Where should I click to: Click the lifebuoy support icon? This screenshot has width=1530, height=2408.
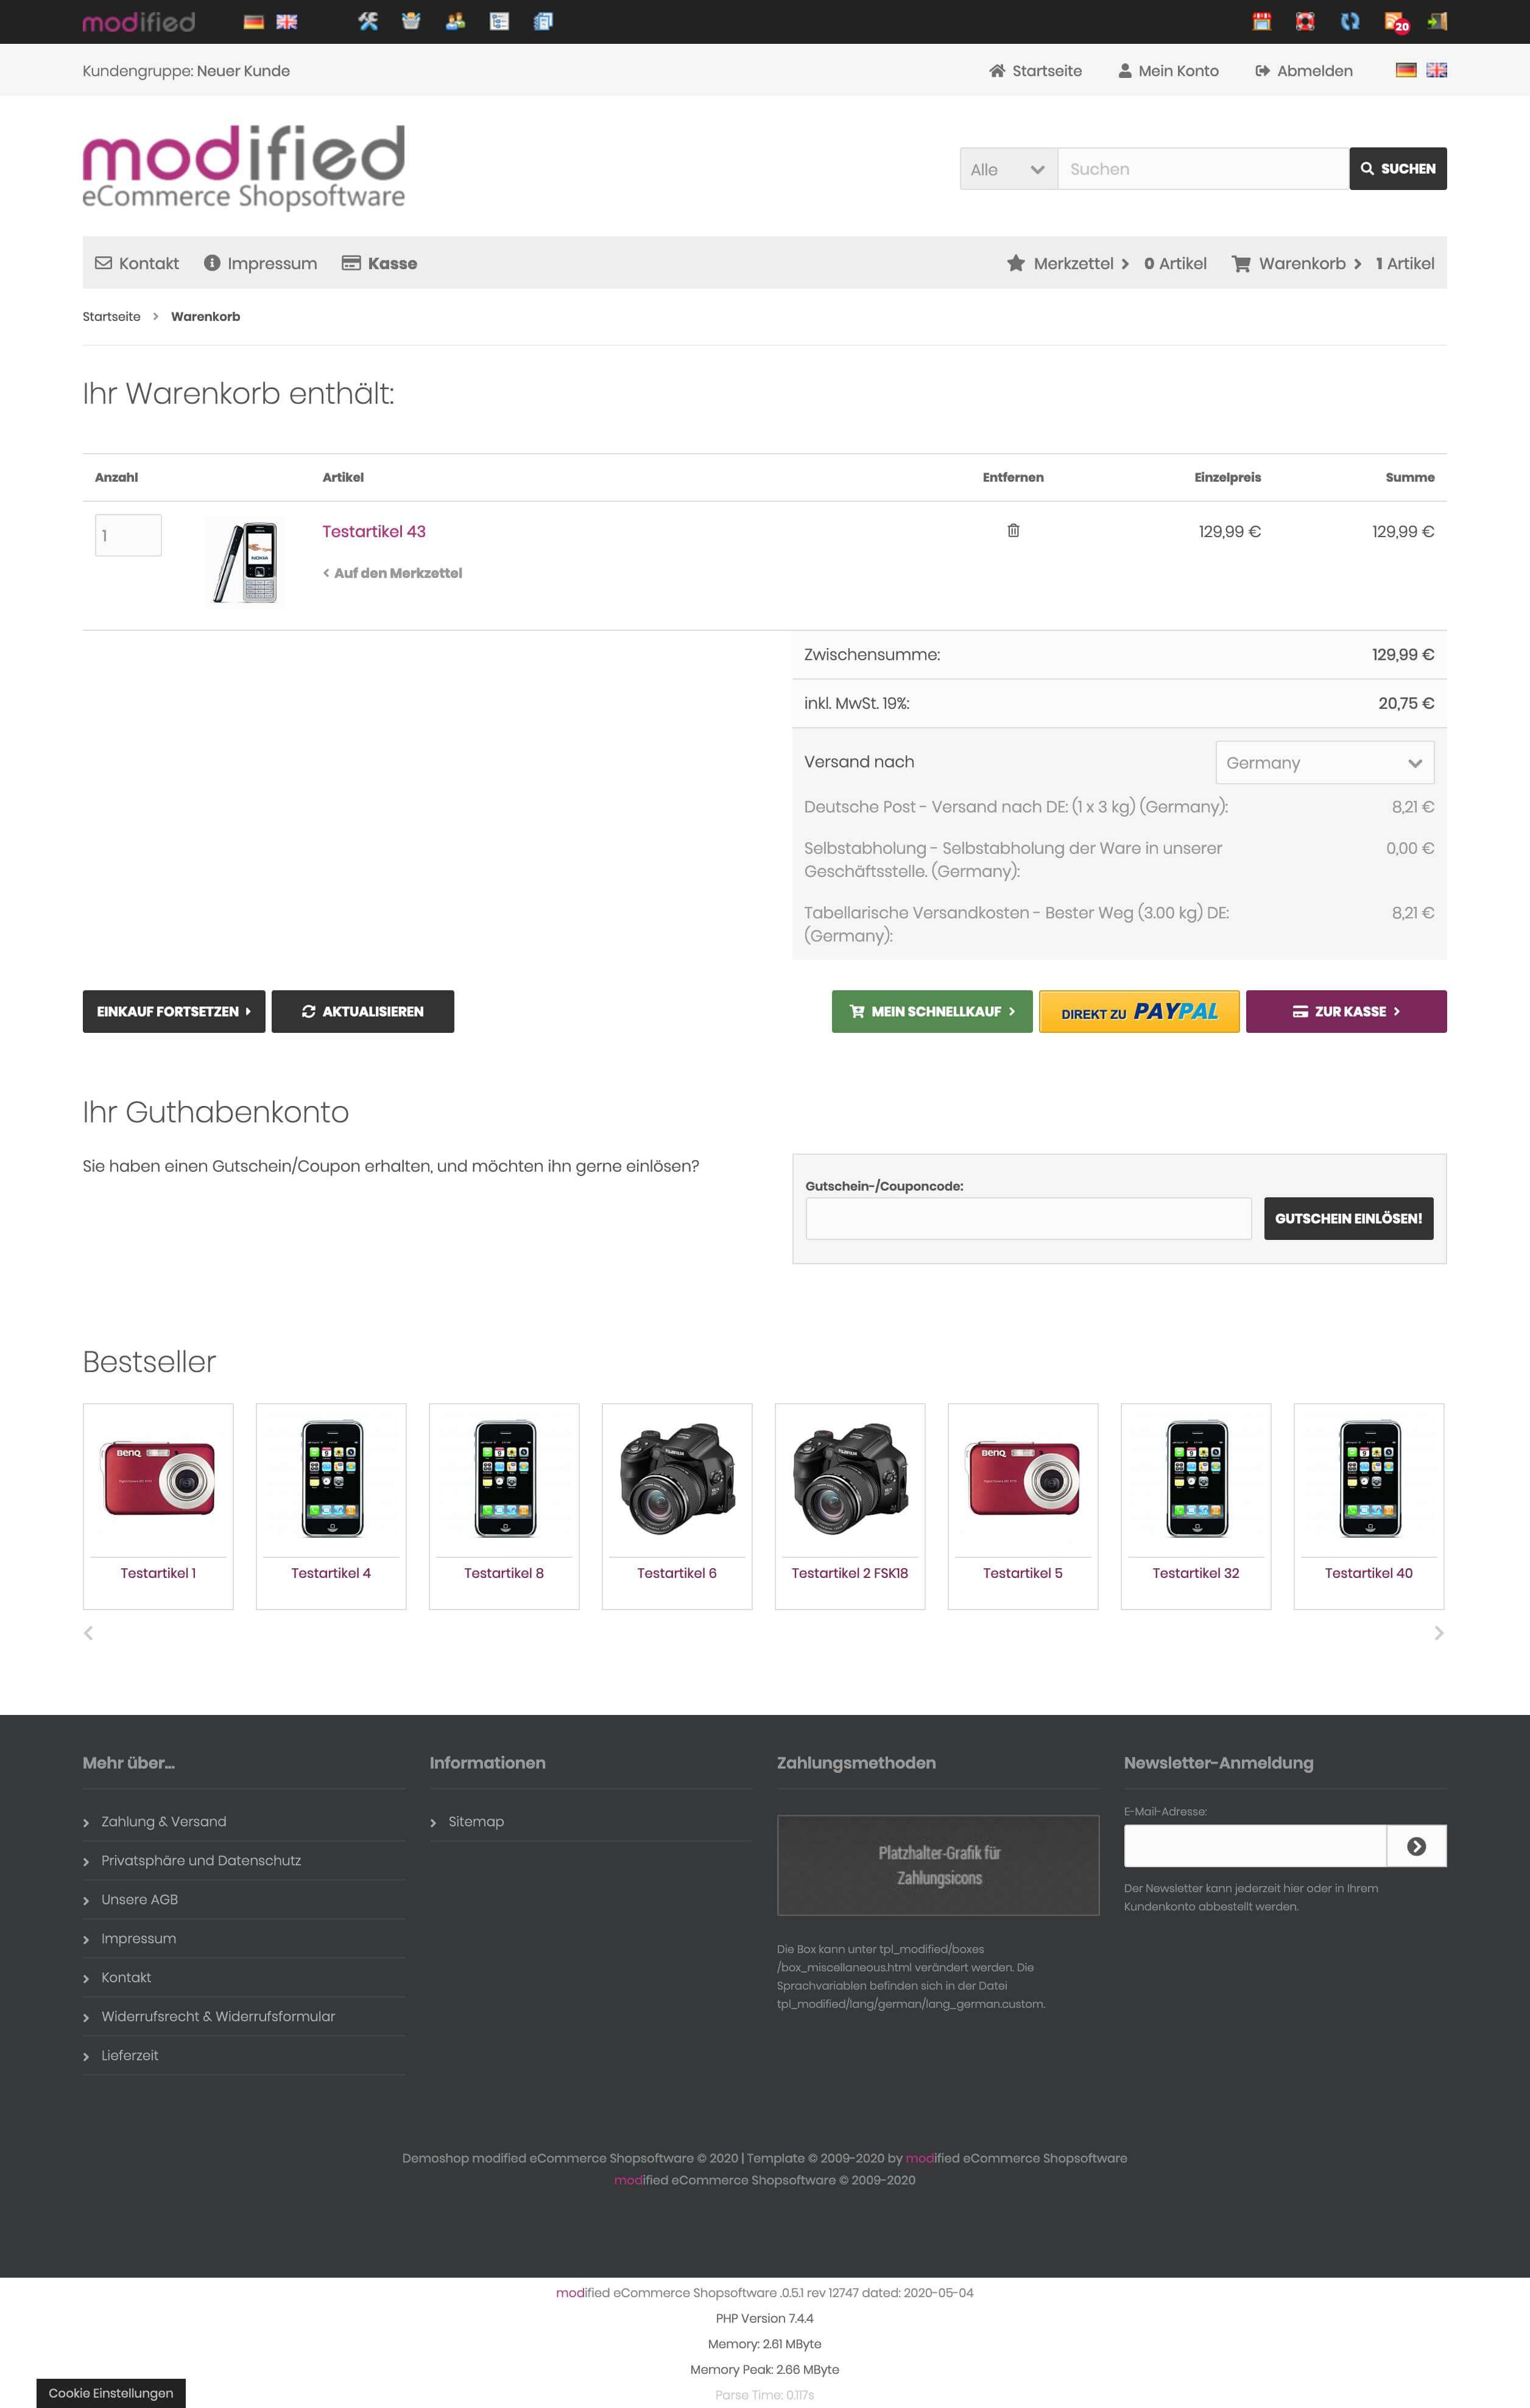pos(1305,21)
